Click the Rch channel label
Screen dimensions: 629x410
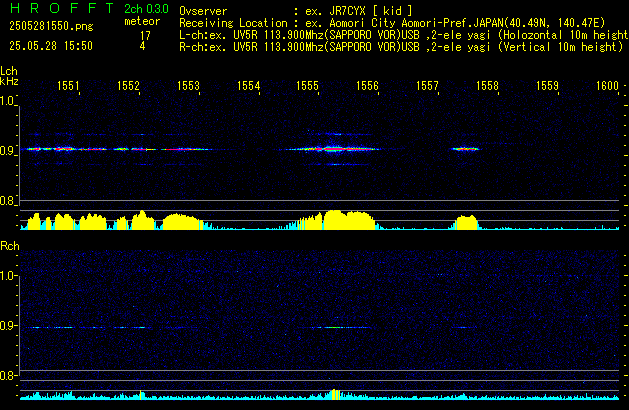point(10,246)
